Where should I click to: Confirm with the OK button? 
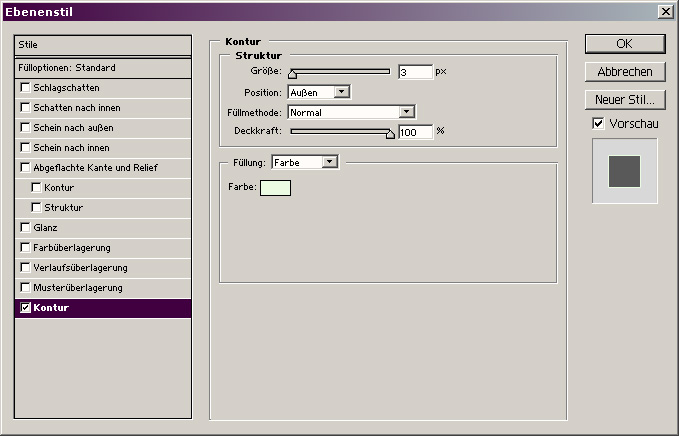(x=625, y=44)
